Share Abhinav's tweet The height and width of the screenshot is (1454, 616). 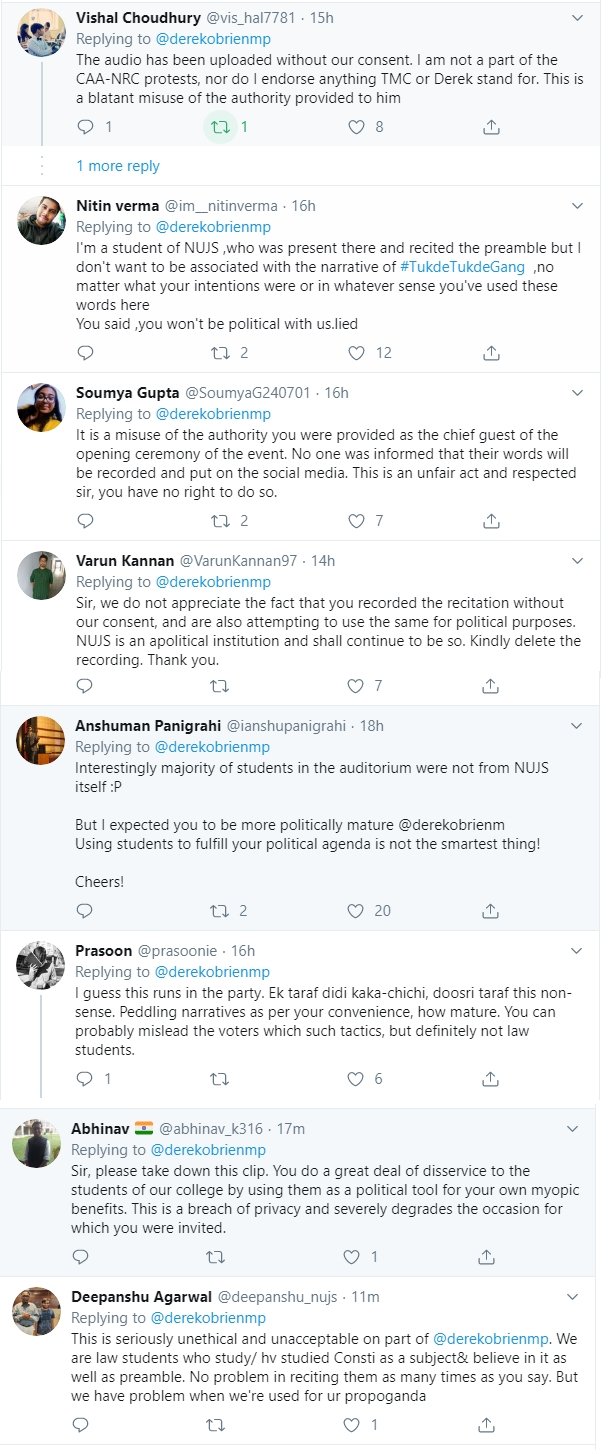[x=491, y=1256]
